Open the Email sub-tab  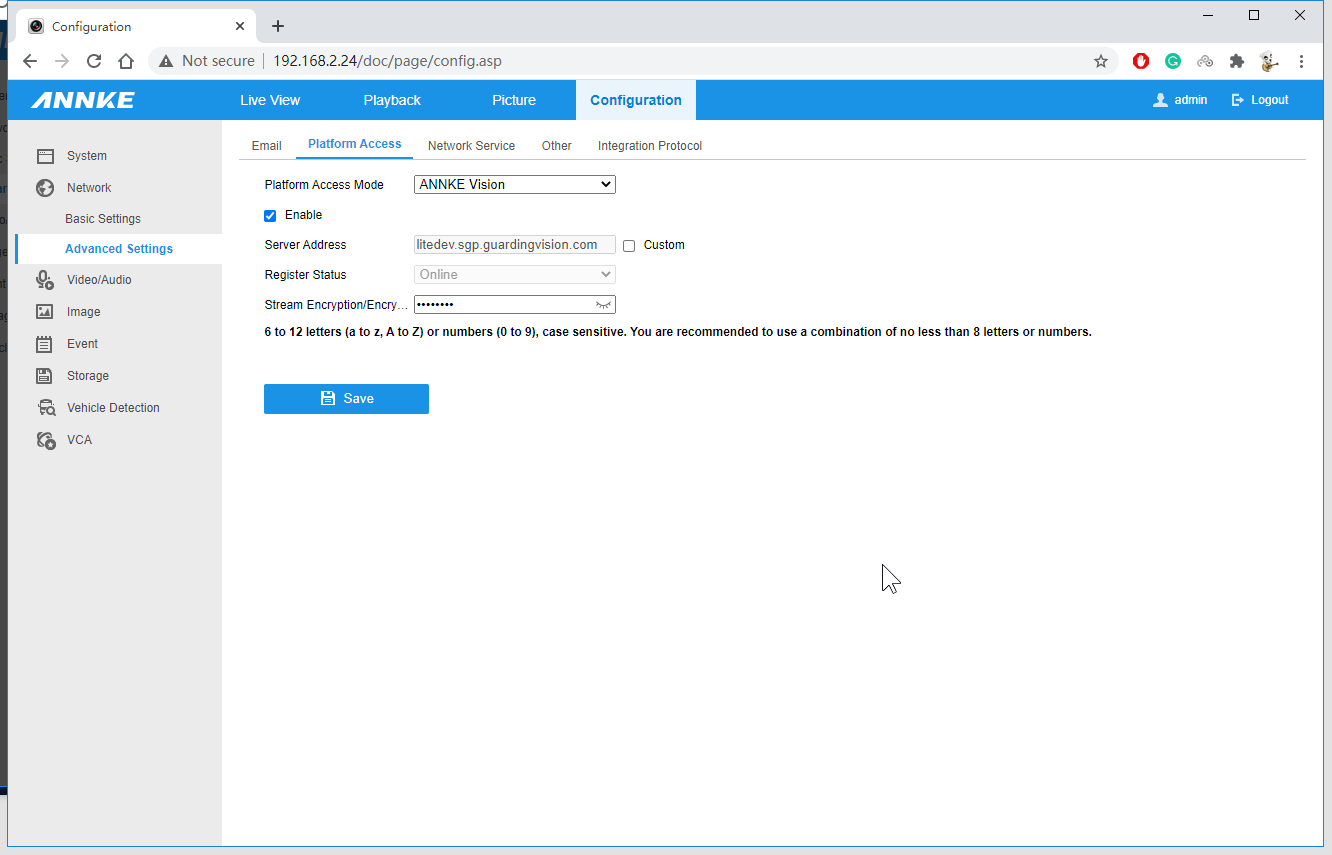(266, 146)
